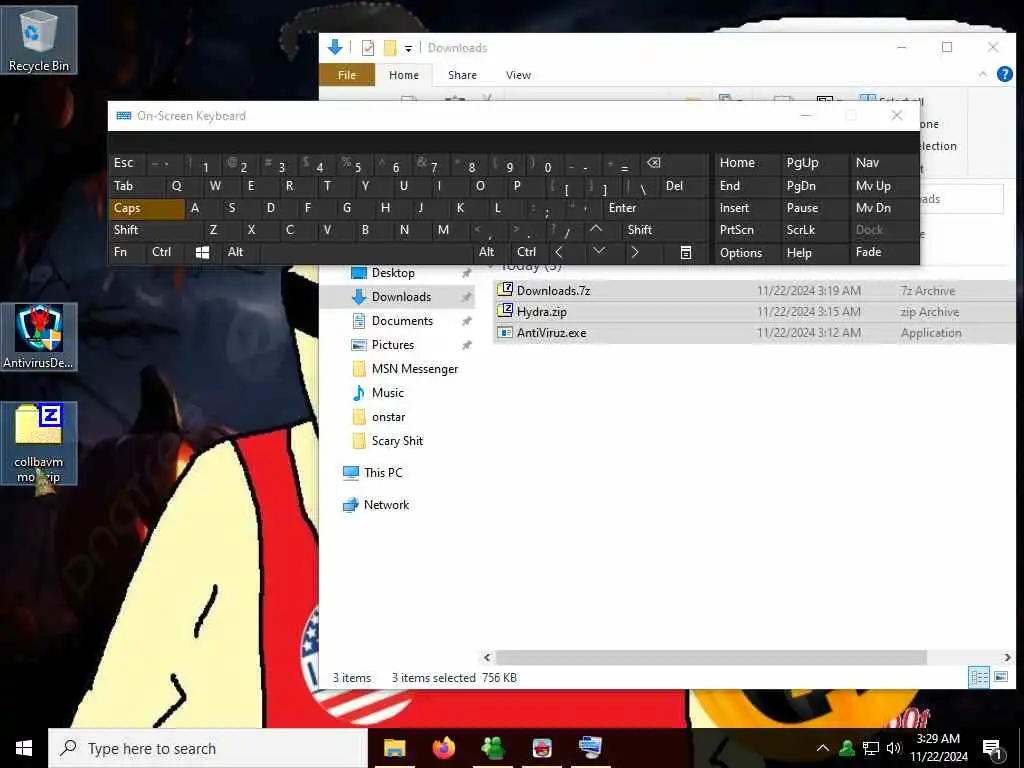Click the Explorer Properties quick access icon
Viewport: 1024px width, 768px height.
pos(368,48)
